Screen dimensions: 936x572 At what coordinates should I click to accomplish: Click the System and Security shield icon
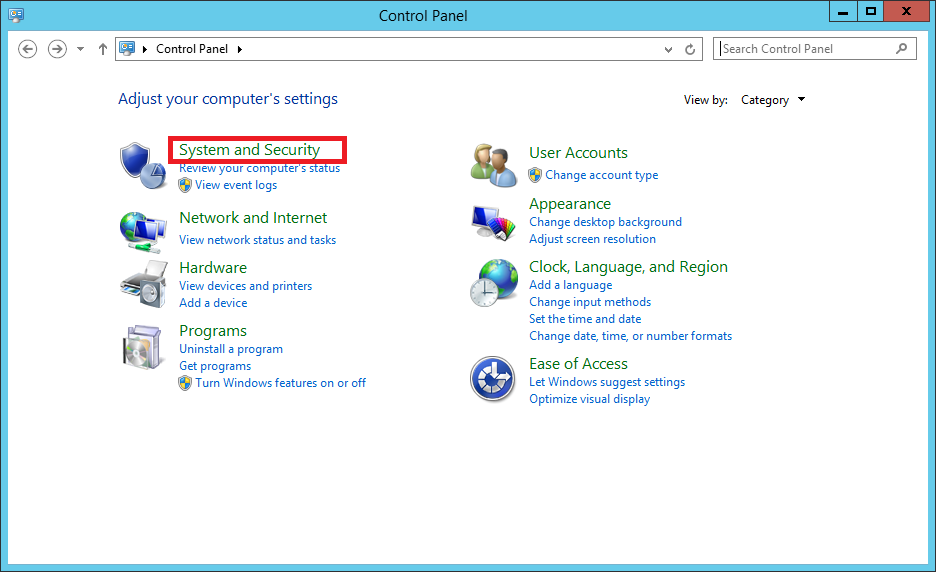pos(142,164)
